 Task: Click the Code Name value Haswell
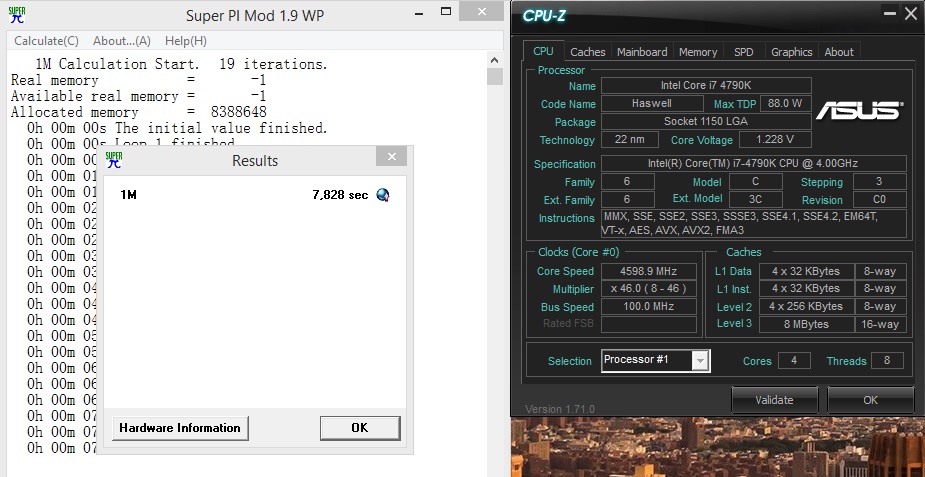[652, 103]
